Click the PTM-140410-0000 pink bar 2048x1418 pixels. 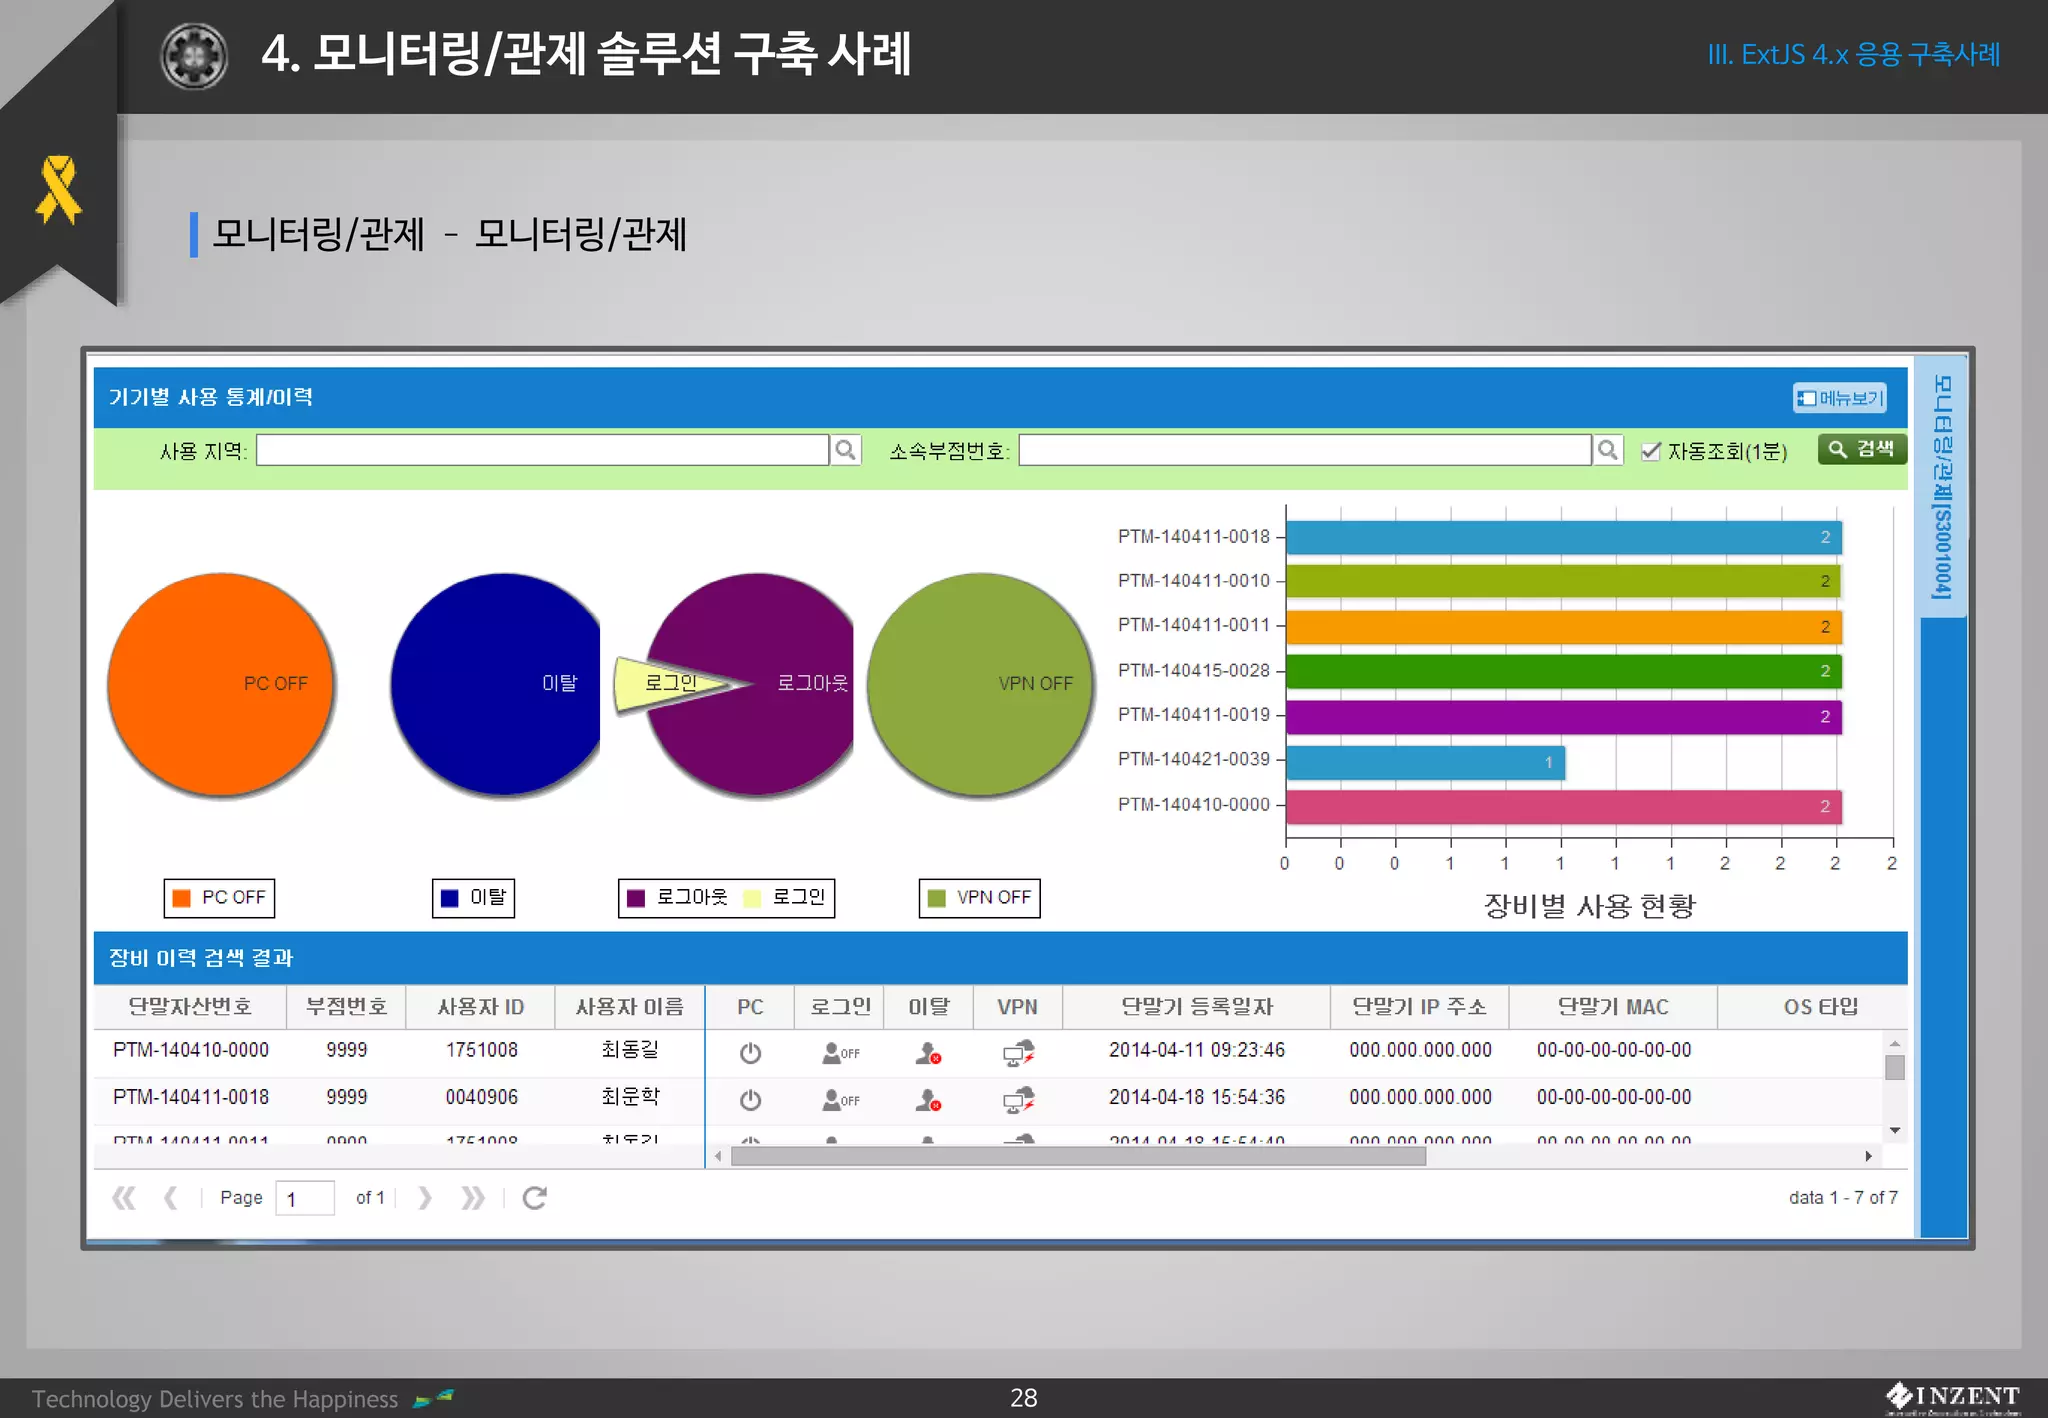click(x=1564, y=806)
